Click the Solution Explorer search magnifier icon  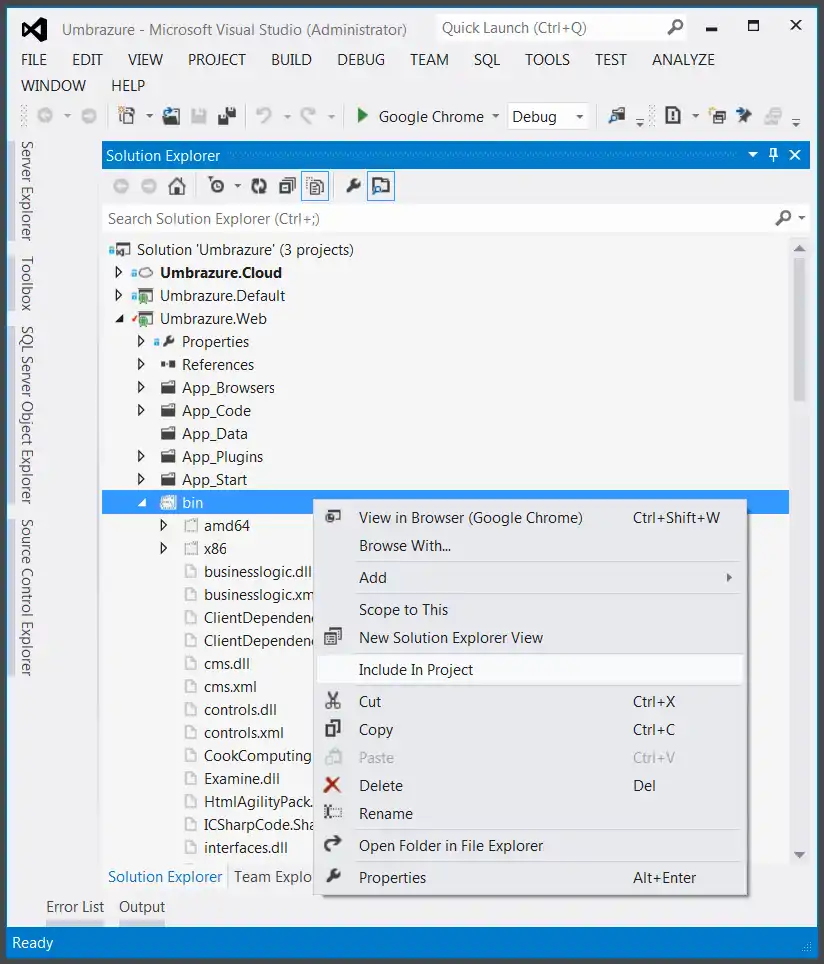(x=783, y=218)
